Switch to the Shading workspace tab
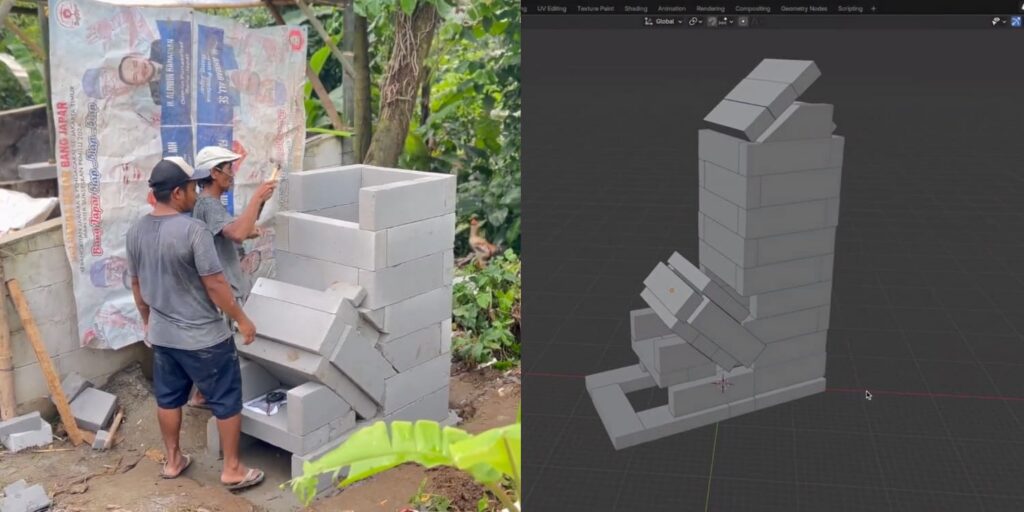The width and height of the screenshot is (1024, 512). click(x=636, y=8)
